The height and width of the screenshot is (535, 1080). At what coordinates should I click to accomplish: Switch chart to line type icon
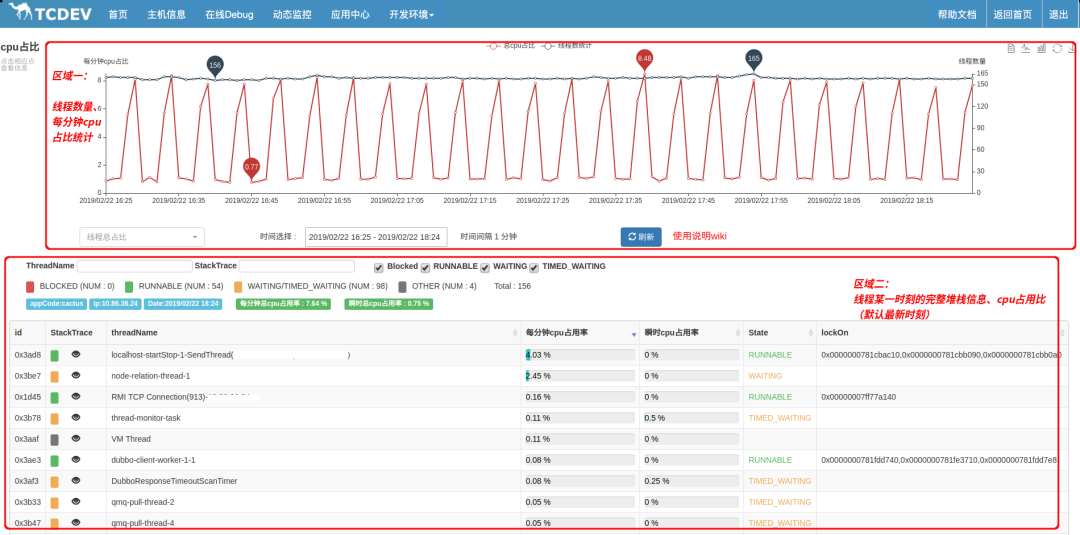tap(1026, 48)
